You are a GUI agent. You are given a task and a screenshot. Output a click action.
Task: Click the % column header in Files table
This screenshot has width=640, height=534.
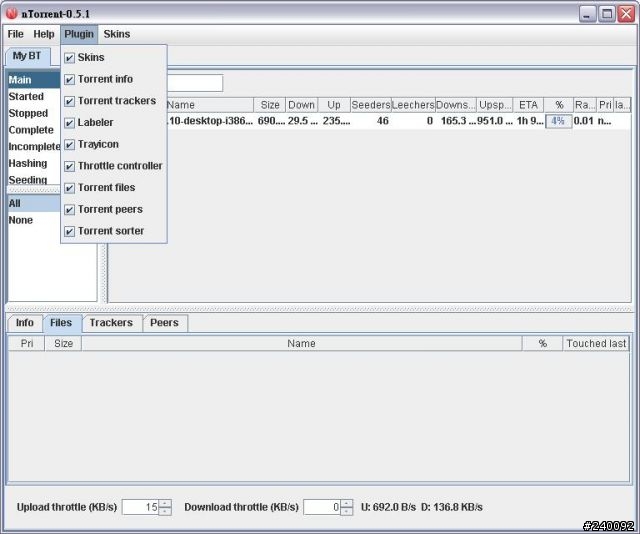click(x=542, y=343)
